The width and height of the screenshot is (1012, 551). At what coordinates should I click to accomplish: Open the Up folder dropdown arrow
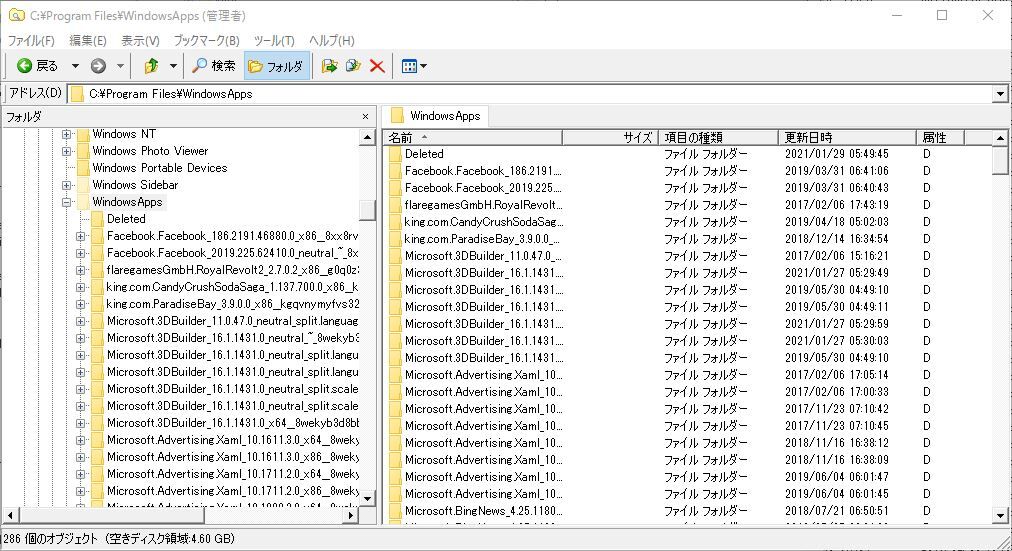(173, 66)
